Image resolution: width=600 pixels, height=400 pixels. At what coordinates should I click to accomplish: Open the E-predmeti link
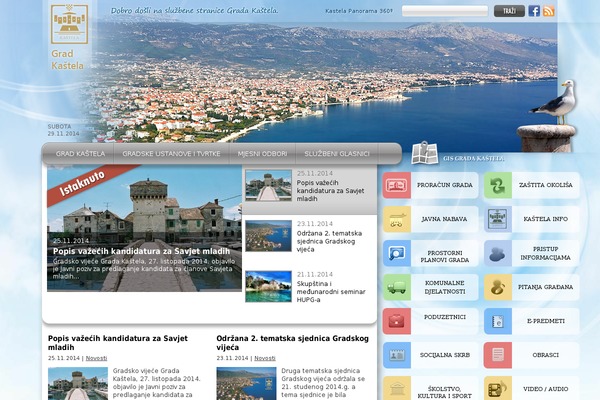tap(546, 321)
